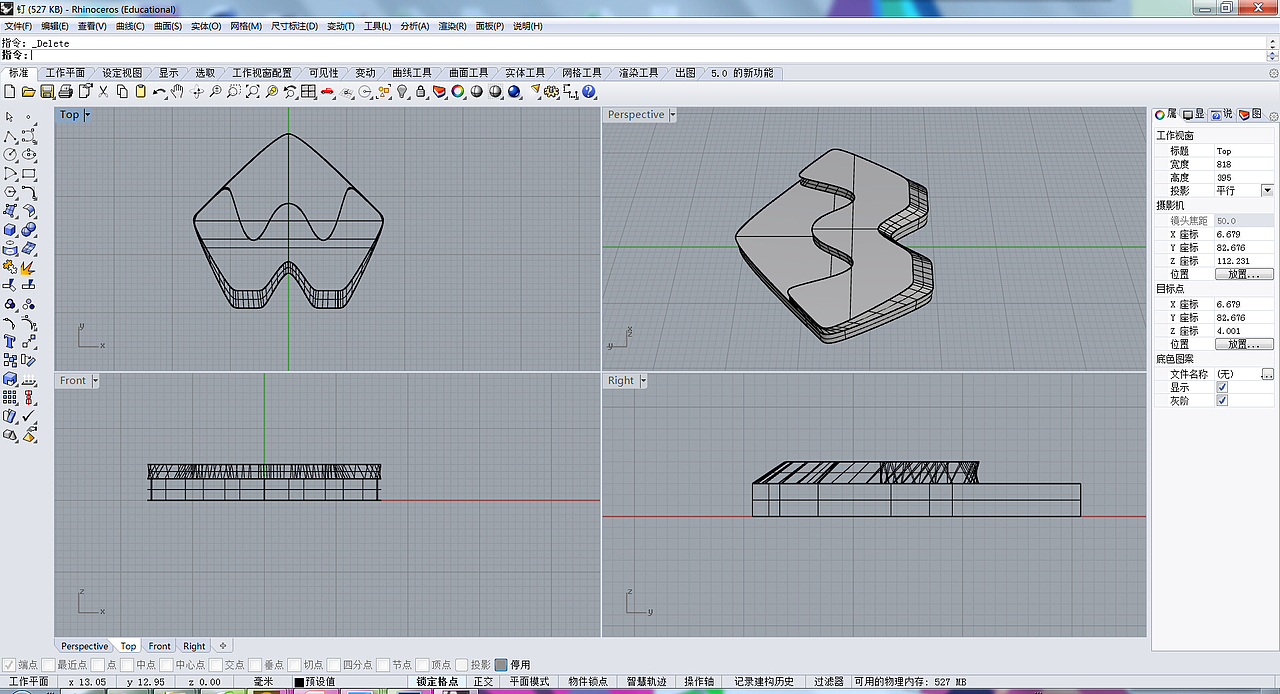Click the Explode icon in left toolbar
1280x694 pixels.
(x=29, y=266)
